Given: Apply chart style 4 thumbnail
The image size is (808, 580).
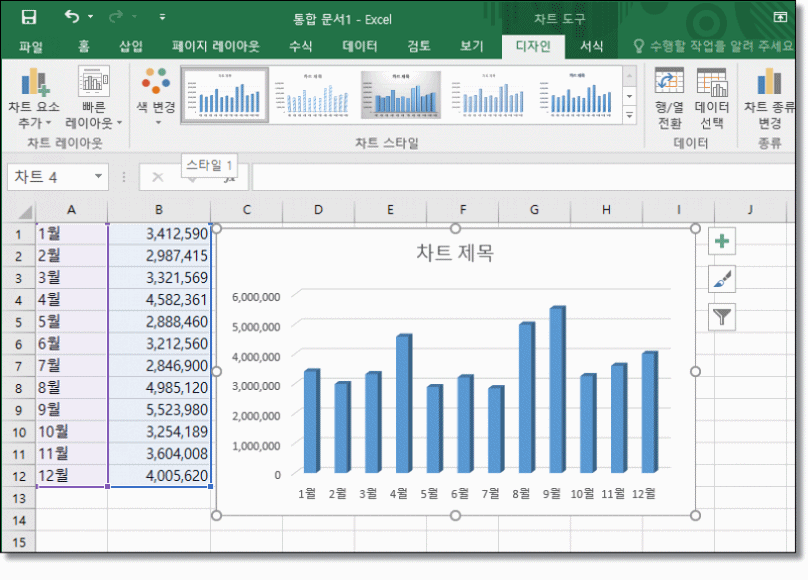Looking at the screenshot, I should [x=489, y=95].
